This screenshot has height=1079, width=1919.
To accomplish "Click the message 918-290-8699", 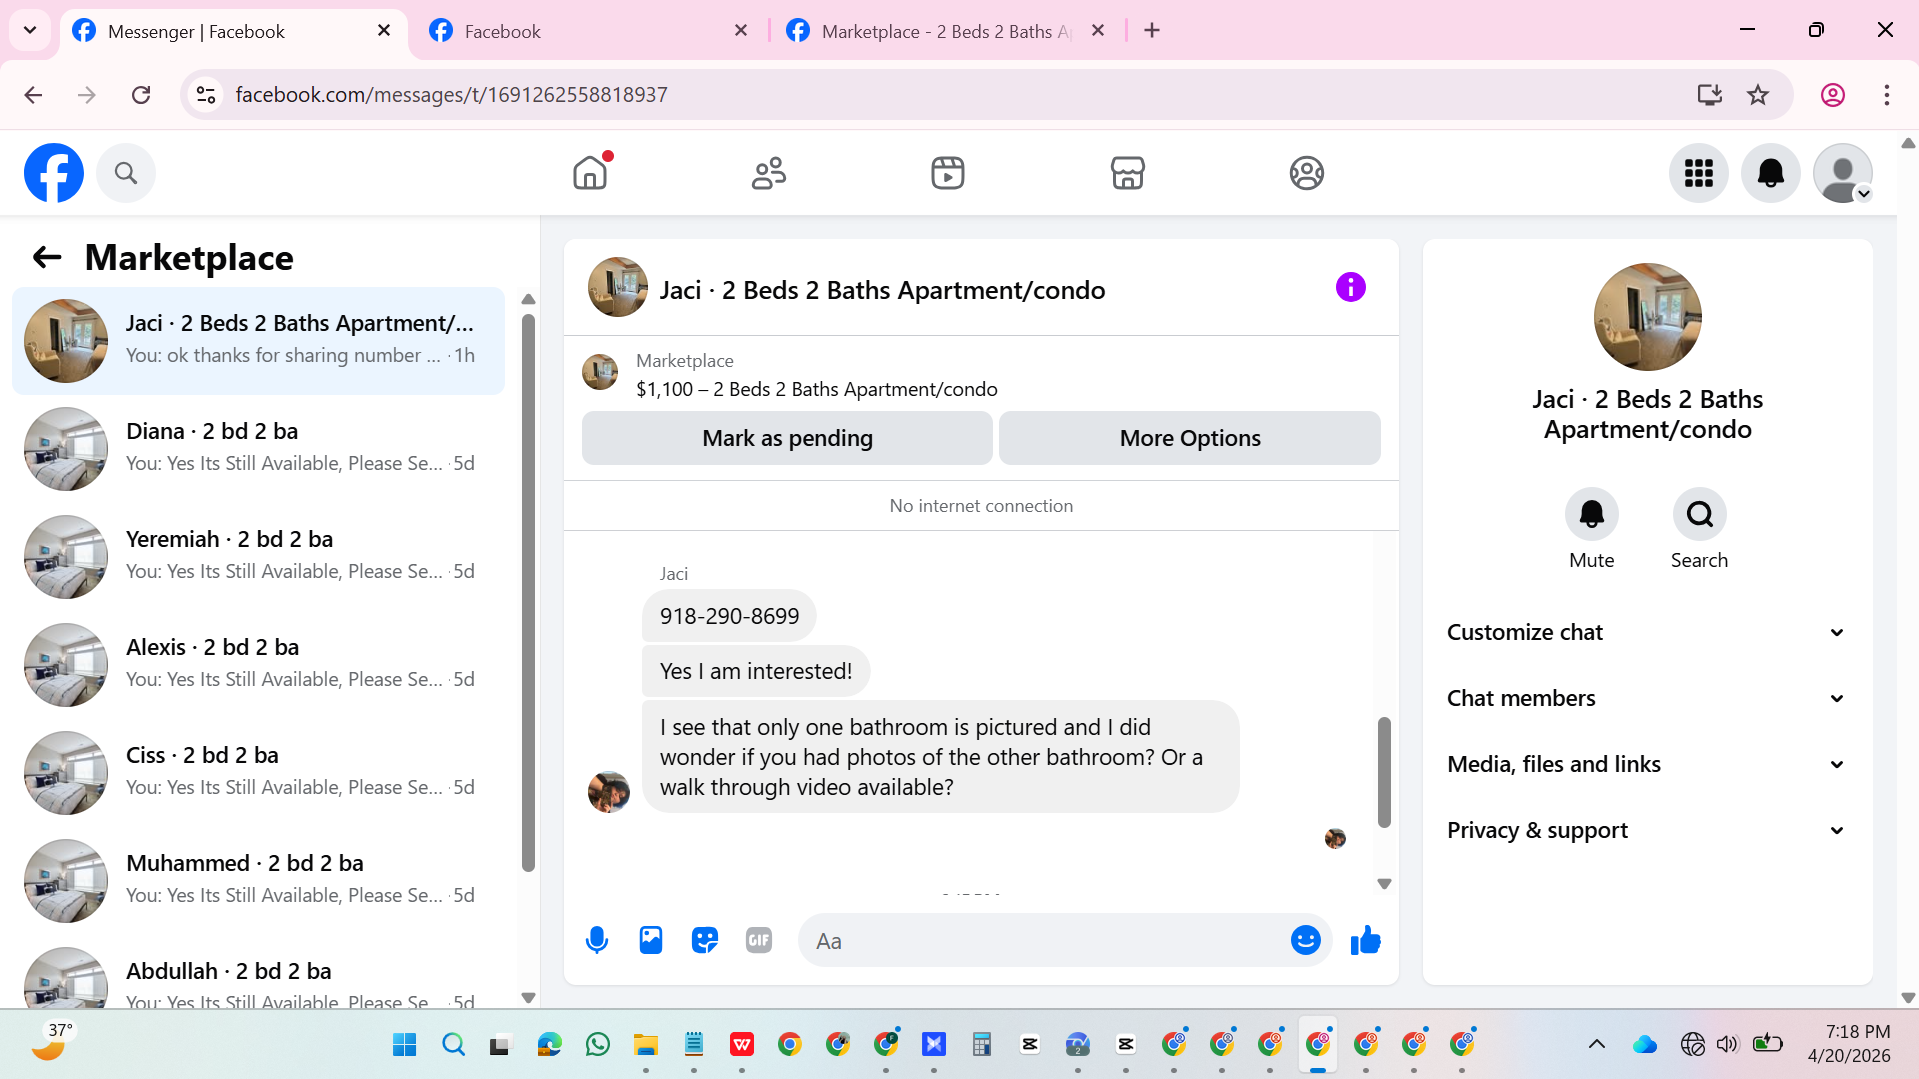I will coord(729,616).
